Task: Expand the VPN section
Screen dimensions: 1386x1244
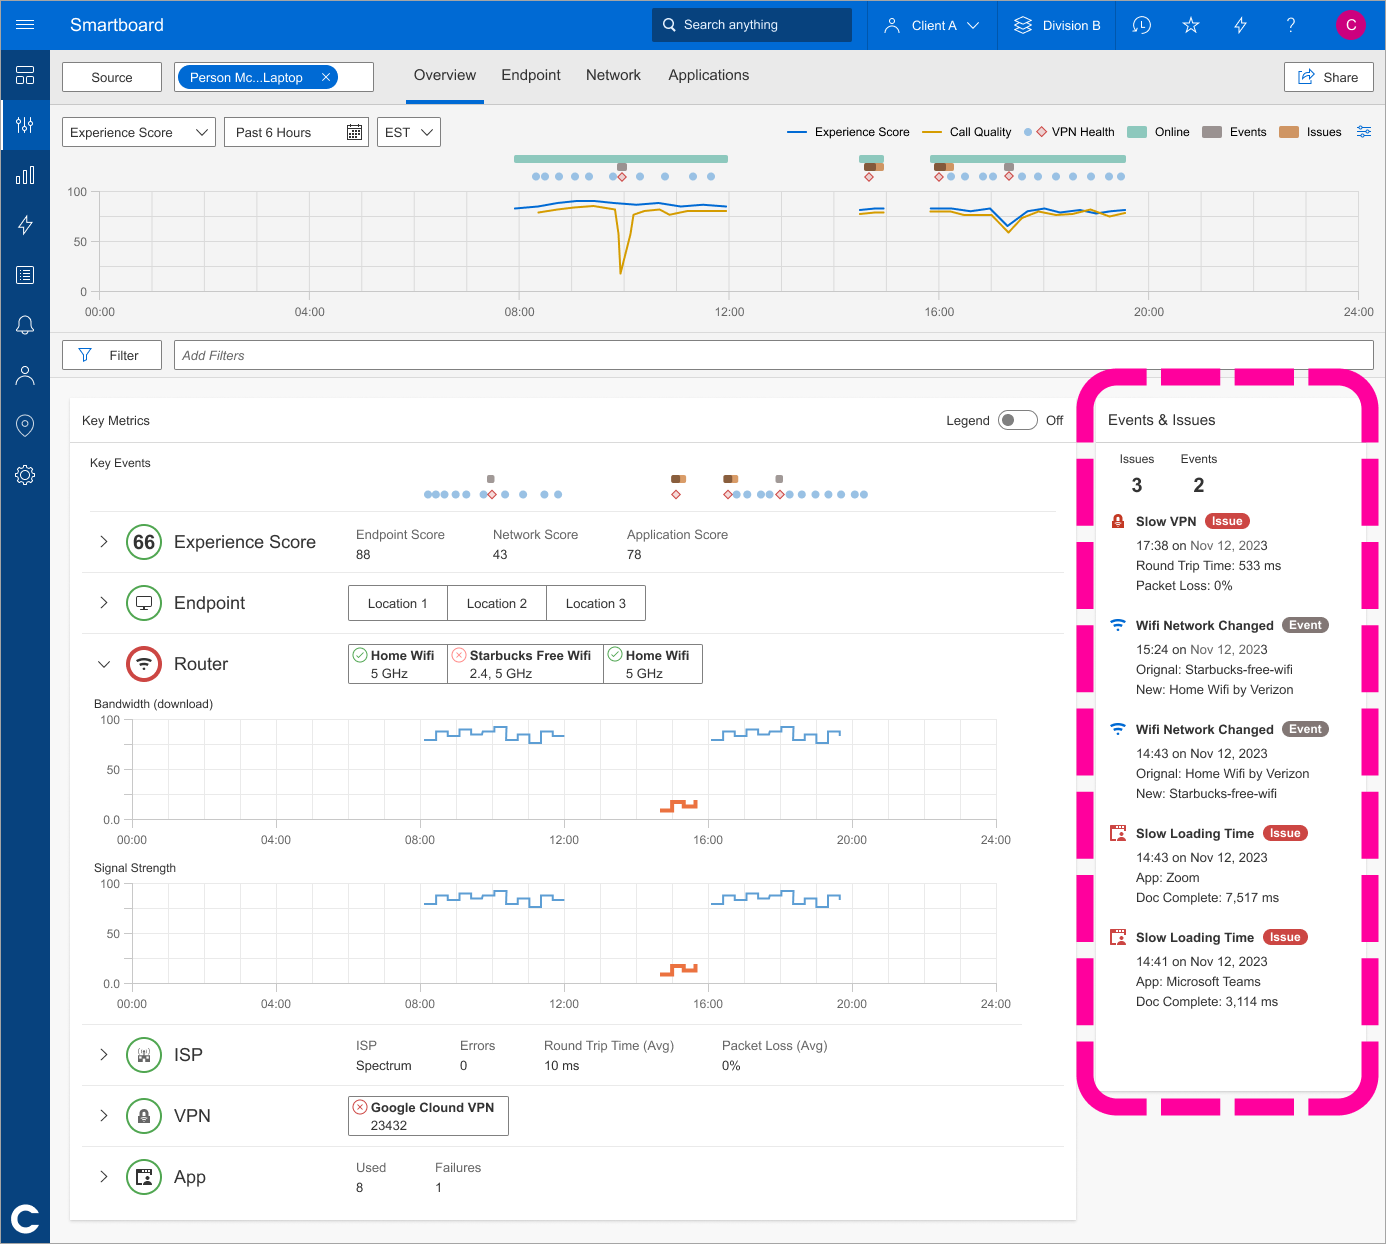Action: [104, 1115]
